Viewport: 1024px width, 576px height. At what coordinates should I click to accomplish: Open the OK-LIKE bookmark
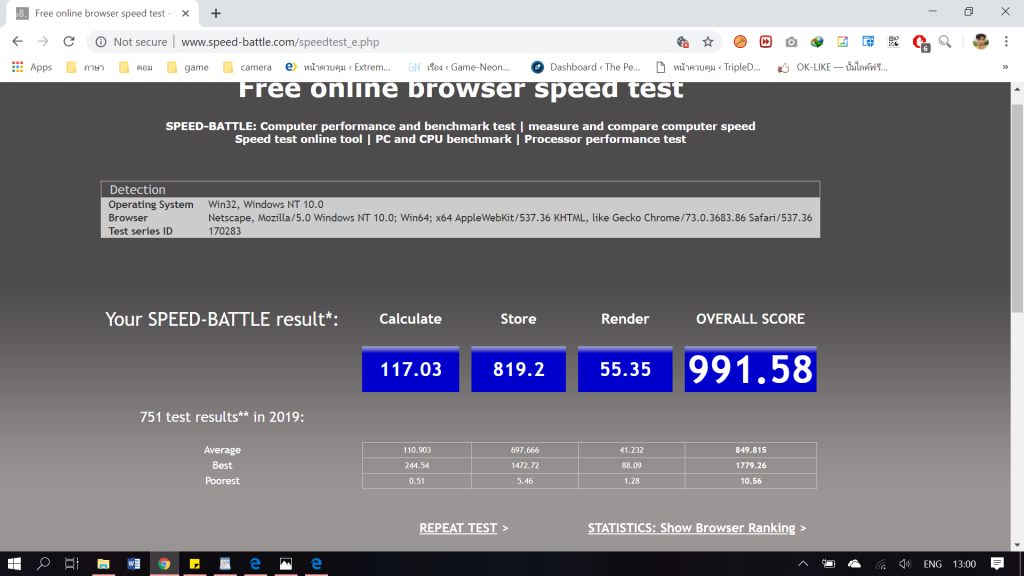point(833,67)
